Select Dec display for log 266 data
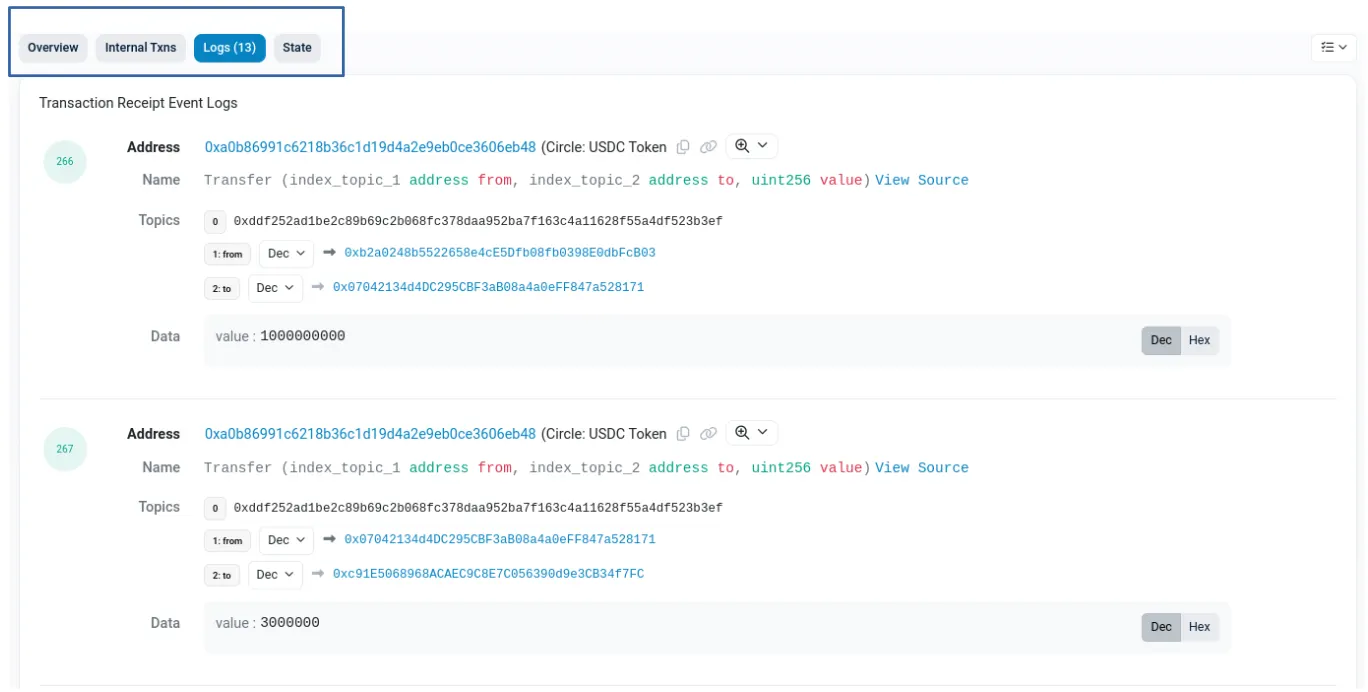 tap(1160, 339)
